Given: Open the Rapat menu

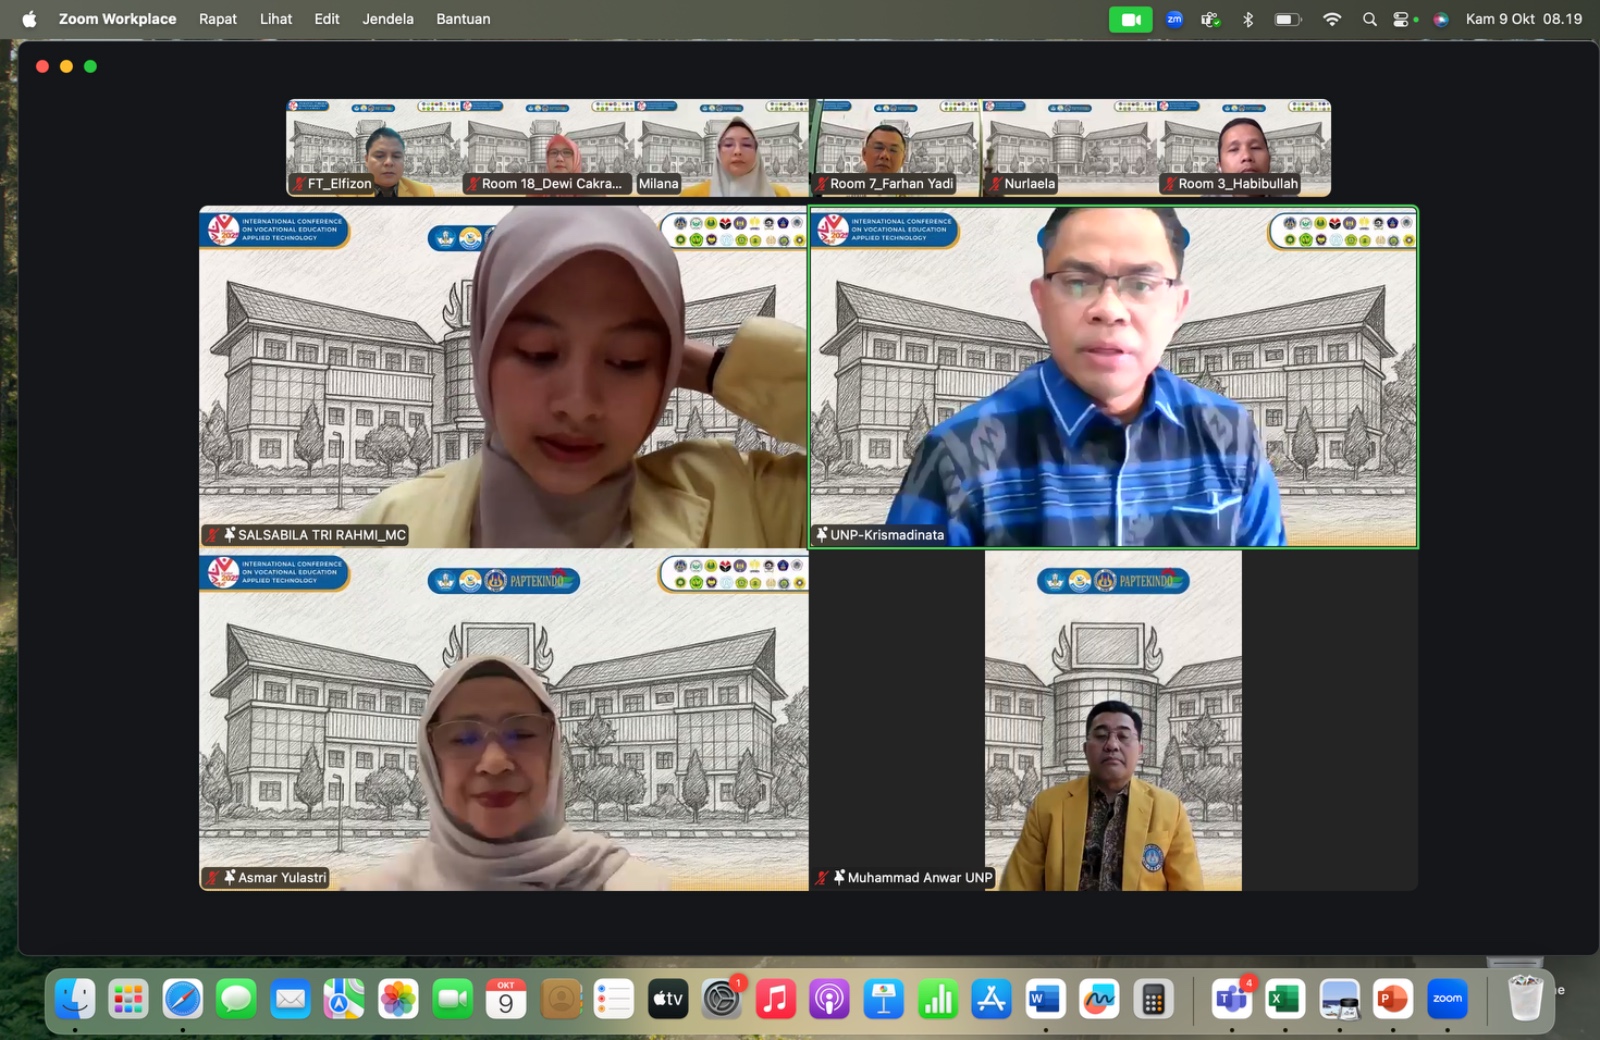Looking at the screenshot, I should point(217,19).
